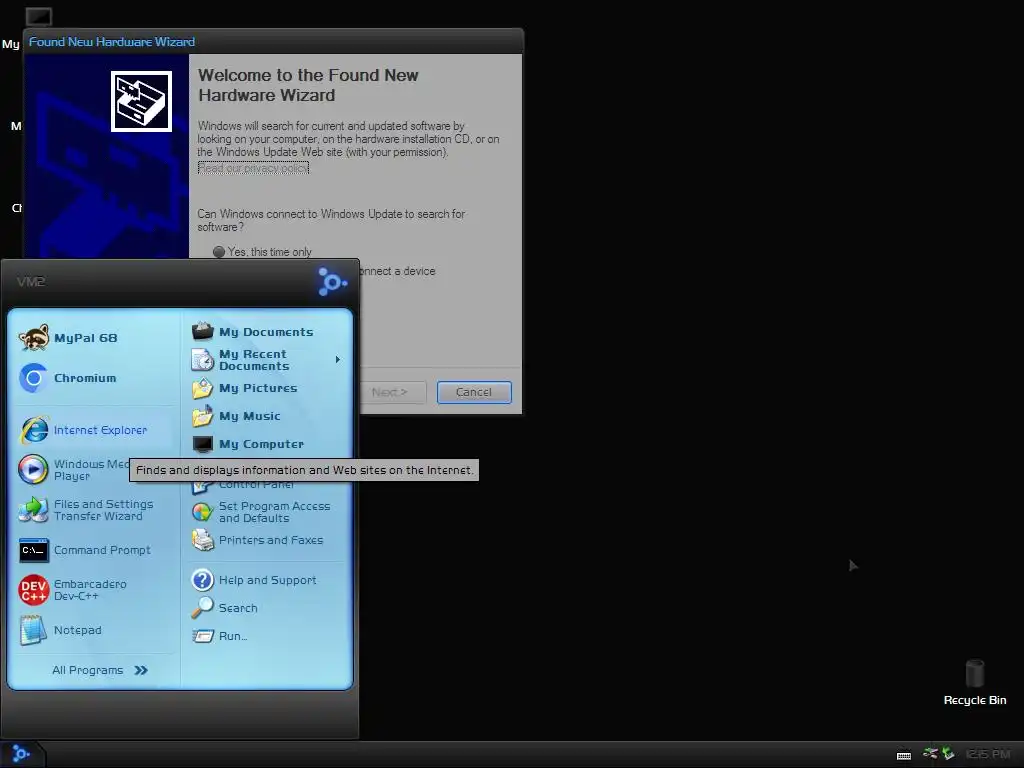
Task: Open the My Computer monitor icon
Action: (x=202, y=444)
